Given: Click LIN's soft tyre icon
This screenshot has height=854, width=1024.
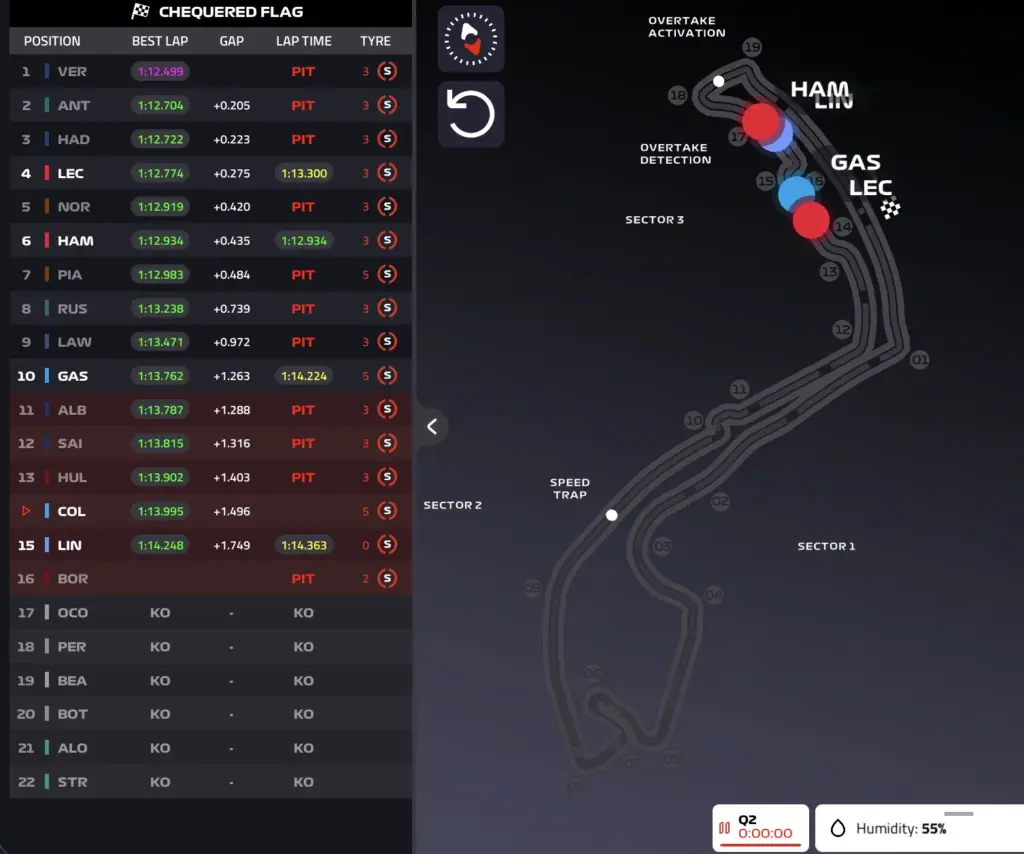Looking at the screenshot, I should coord(387,545).
